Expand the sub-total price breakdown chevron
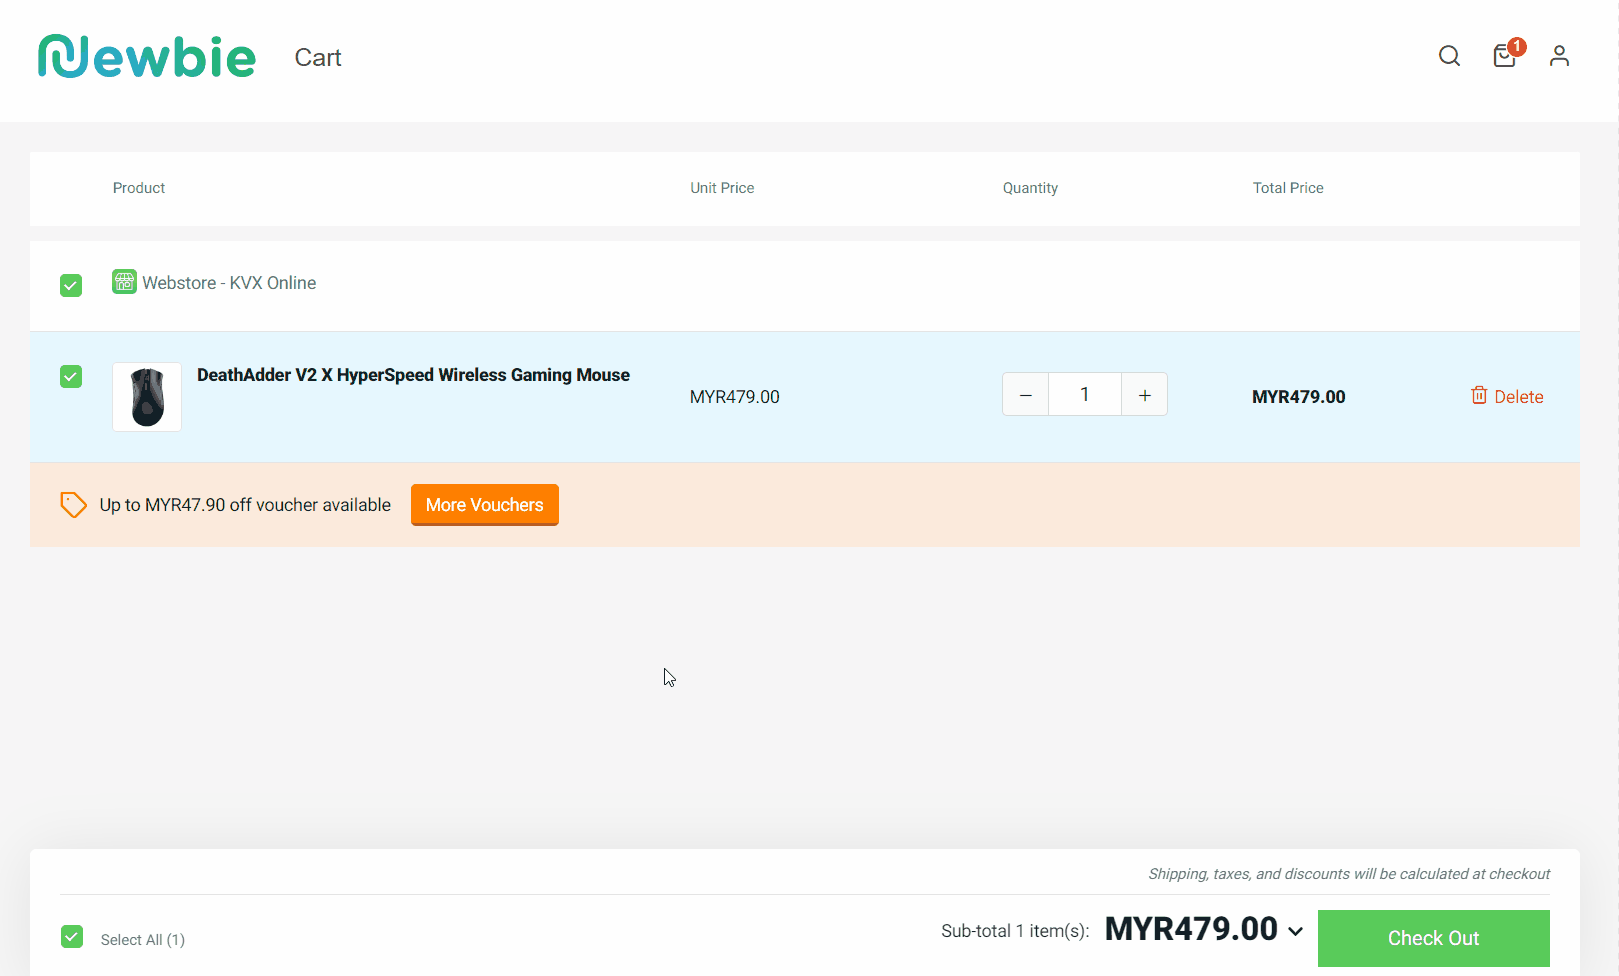Viewport: 1619px width, 976px height. click(x=1296, y=930)
